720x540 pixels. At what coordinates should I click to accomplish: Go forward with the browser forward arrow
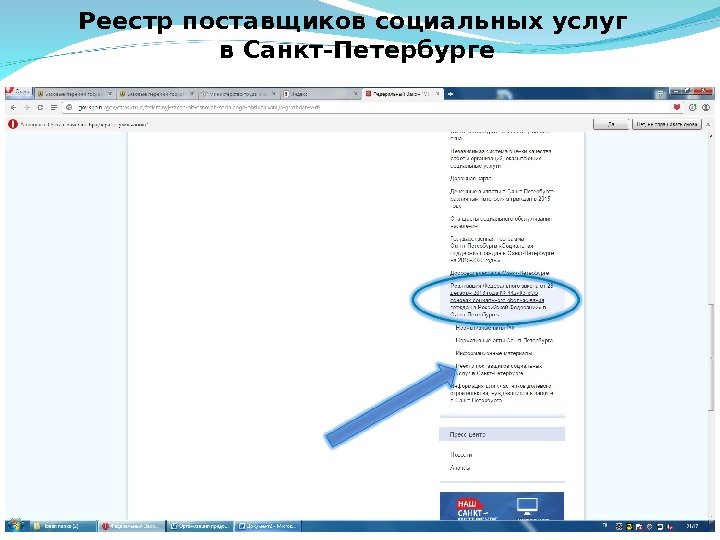point(27,107)
